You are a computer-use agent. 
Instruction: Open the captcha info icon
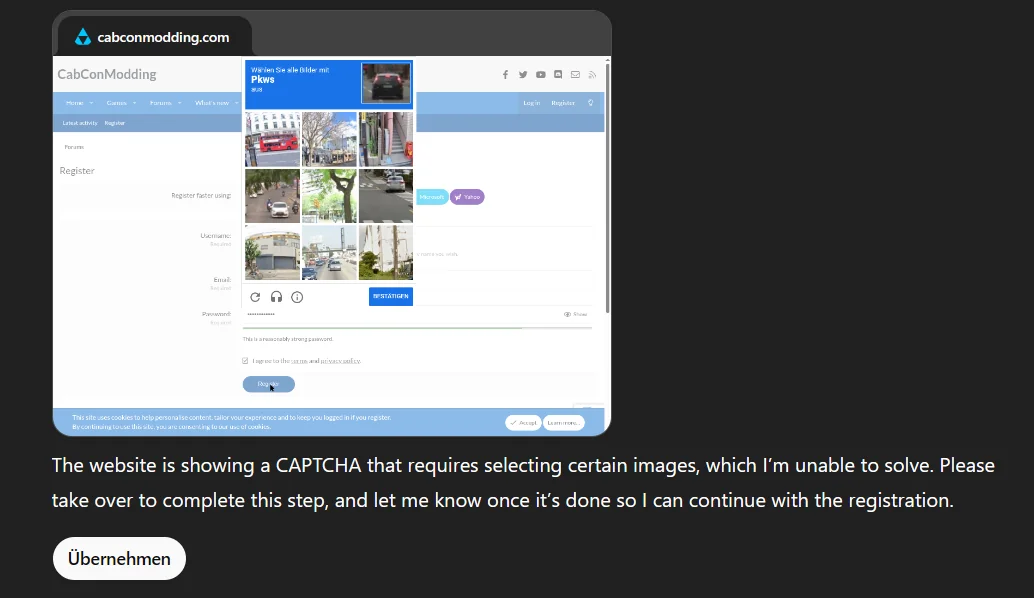point(296,296)
